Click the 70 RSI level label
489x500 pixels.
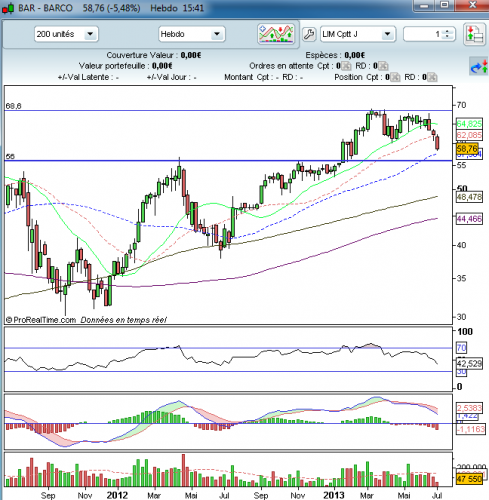tap(461, 348)
